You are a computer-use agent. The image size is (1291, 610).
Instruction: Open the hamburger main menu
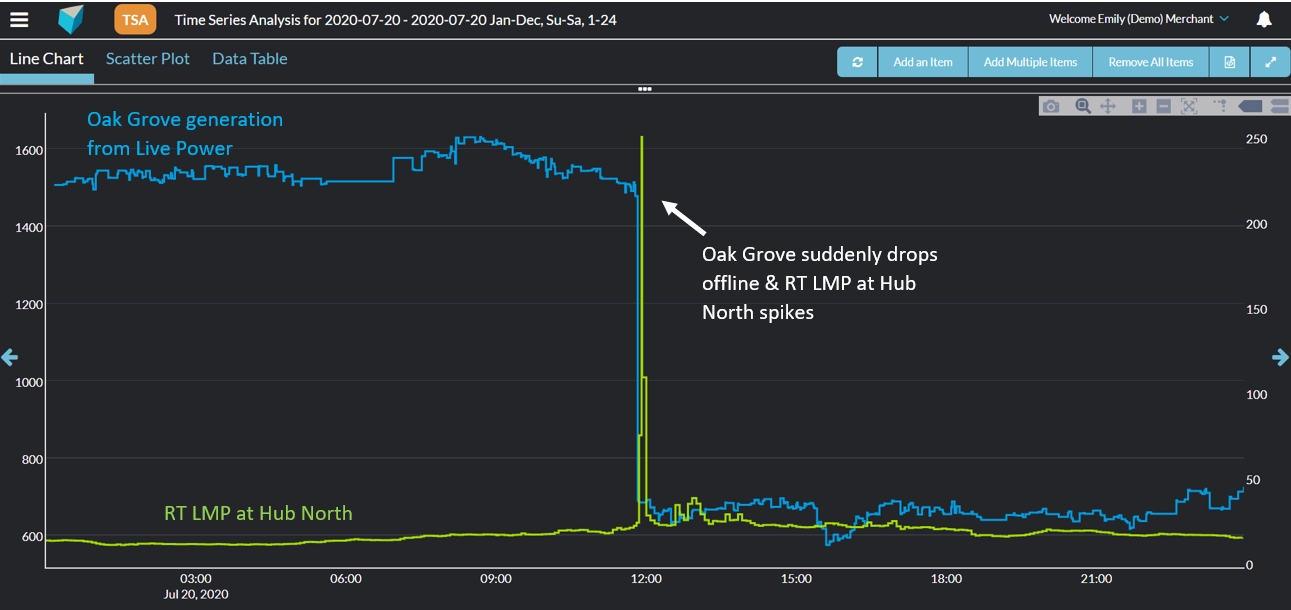click(x=19, y=19)
